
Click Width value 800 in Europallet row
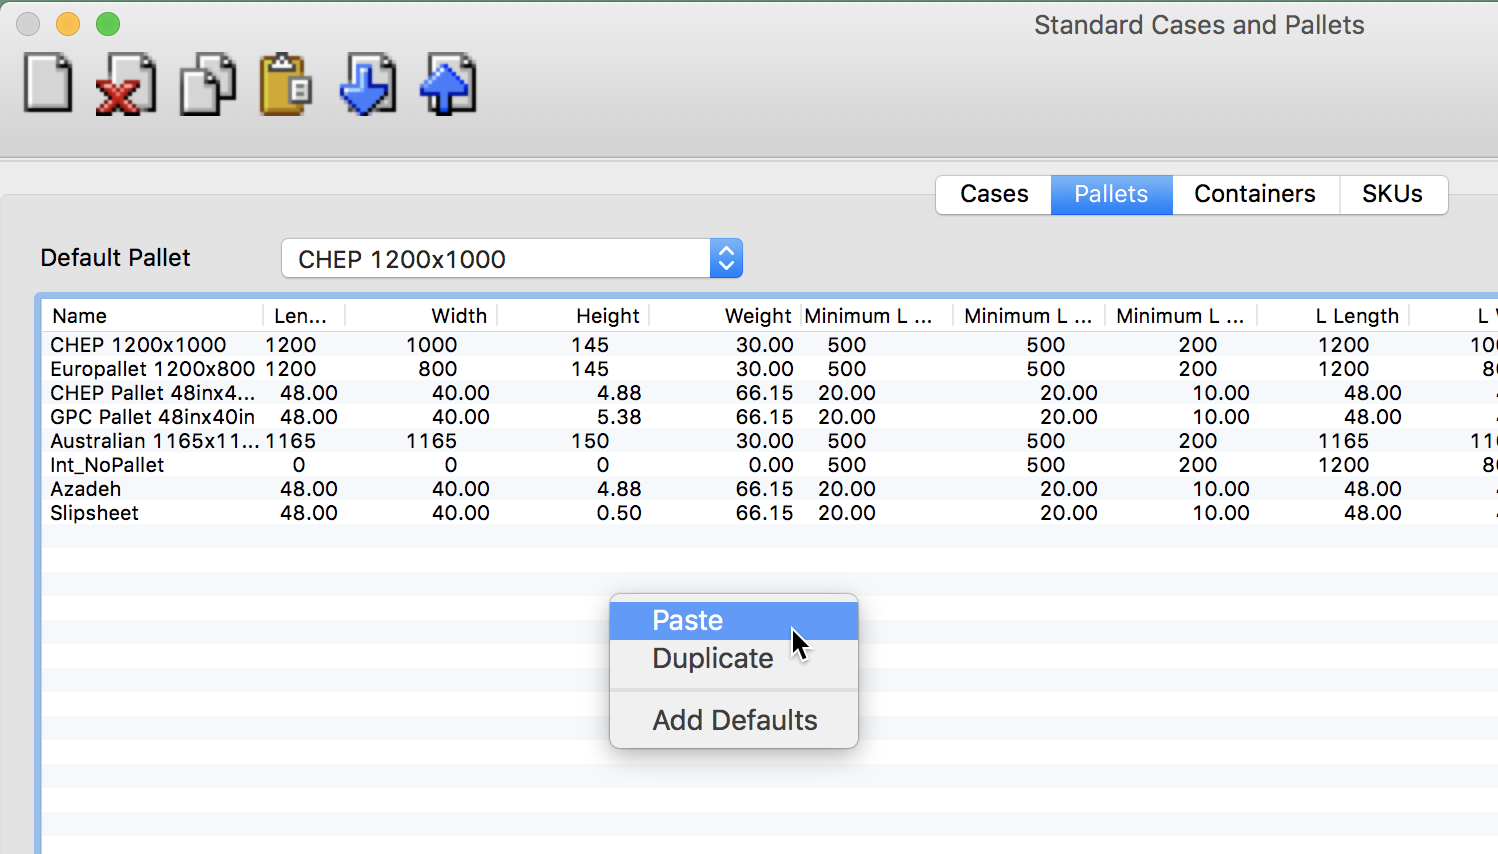tap(438, 369)
